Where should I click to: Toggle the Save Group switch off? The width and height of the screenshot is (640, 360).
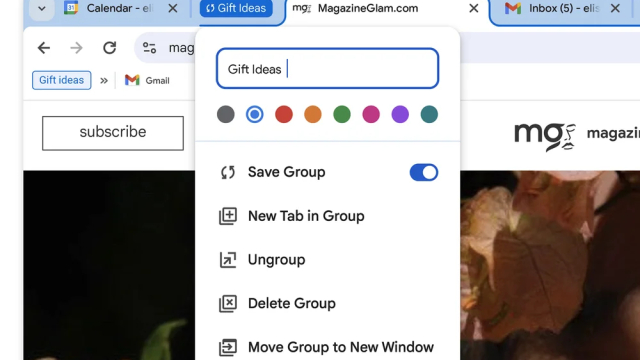(424, 172)
